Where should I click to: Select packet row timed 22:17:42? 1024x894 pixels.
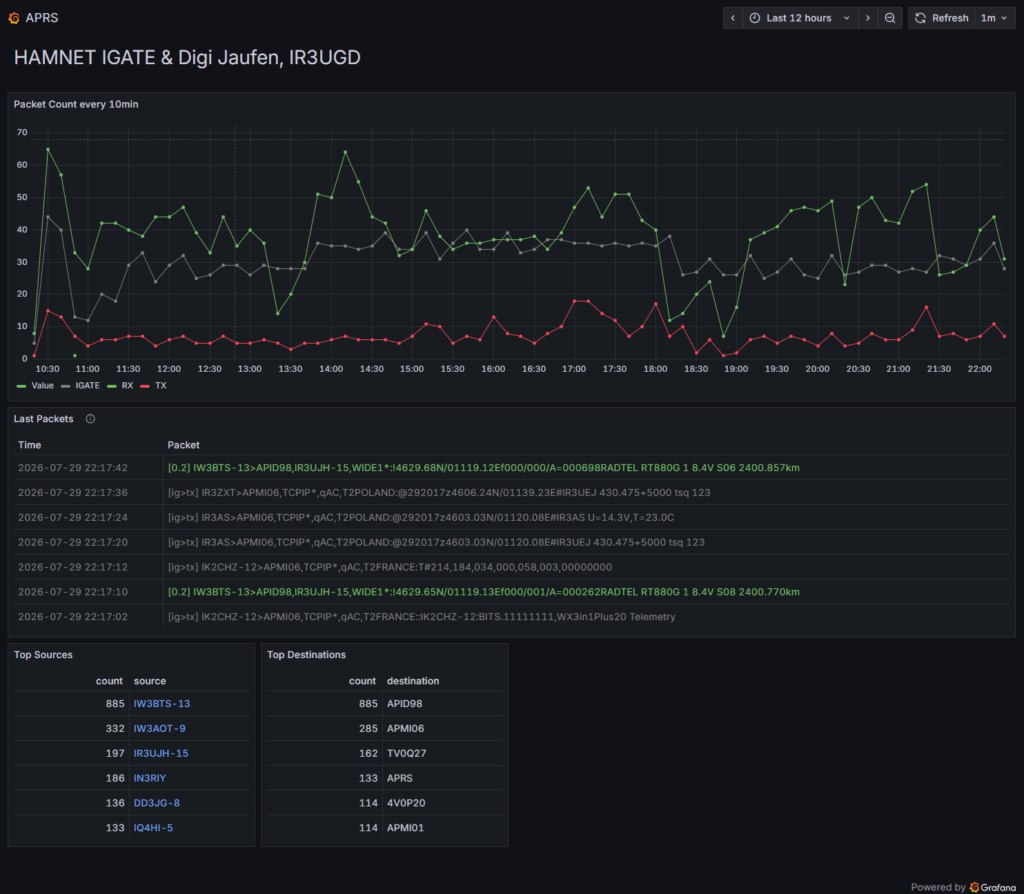pyautogui.click(x=512, y=468)
